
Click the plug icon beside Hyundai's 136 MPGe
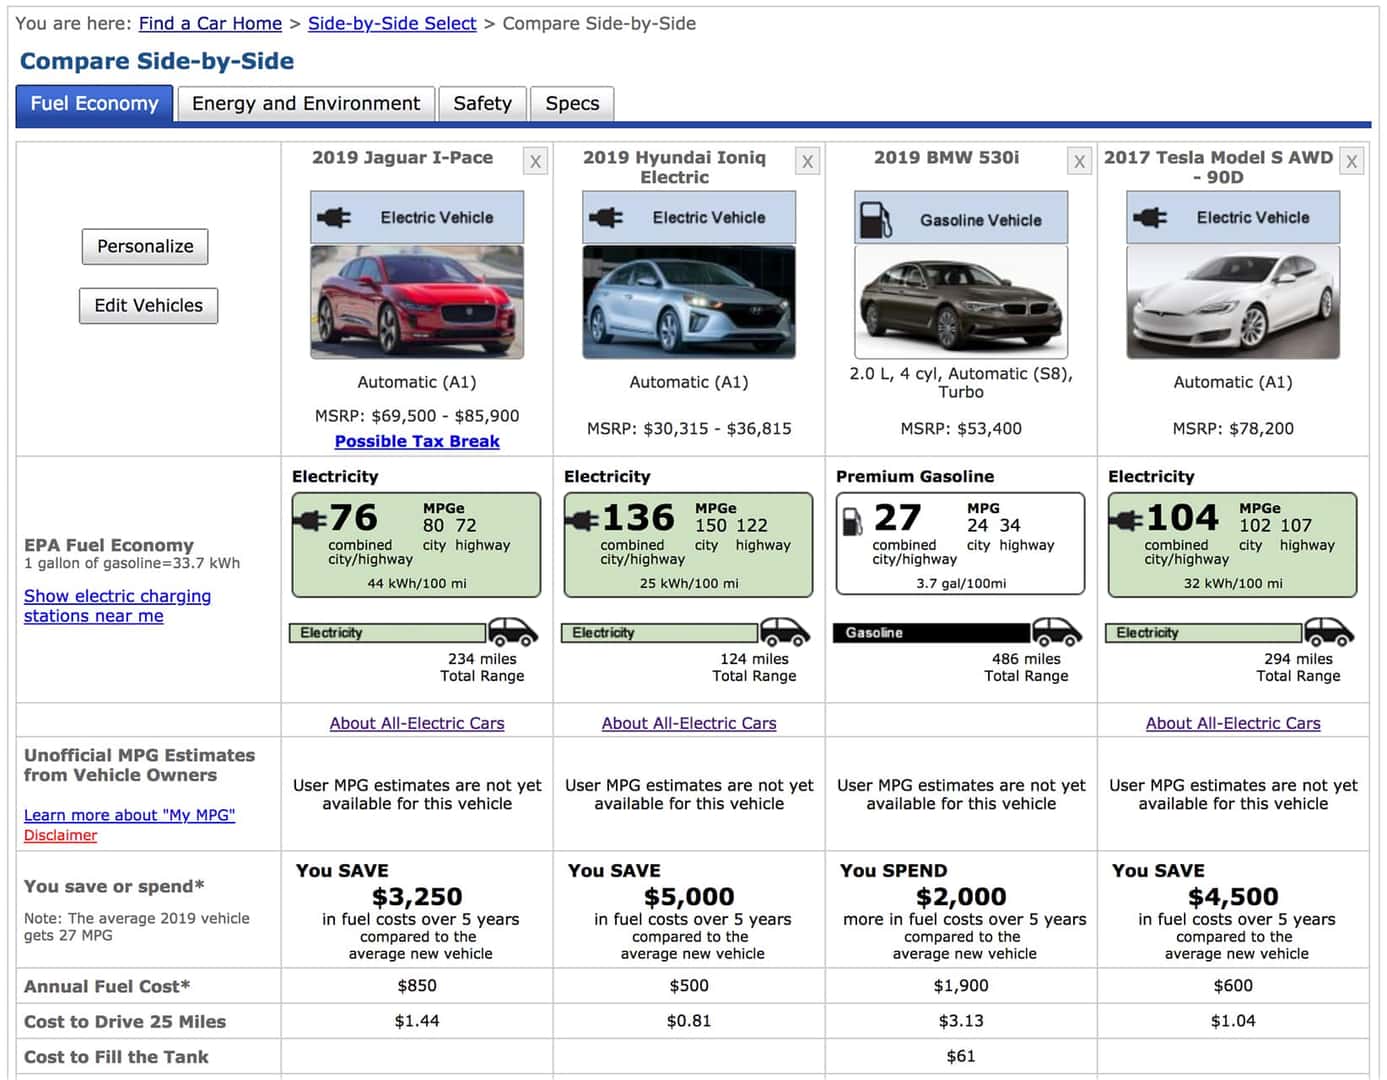582,518
